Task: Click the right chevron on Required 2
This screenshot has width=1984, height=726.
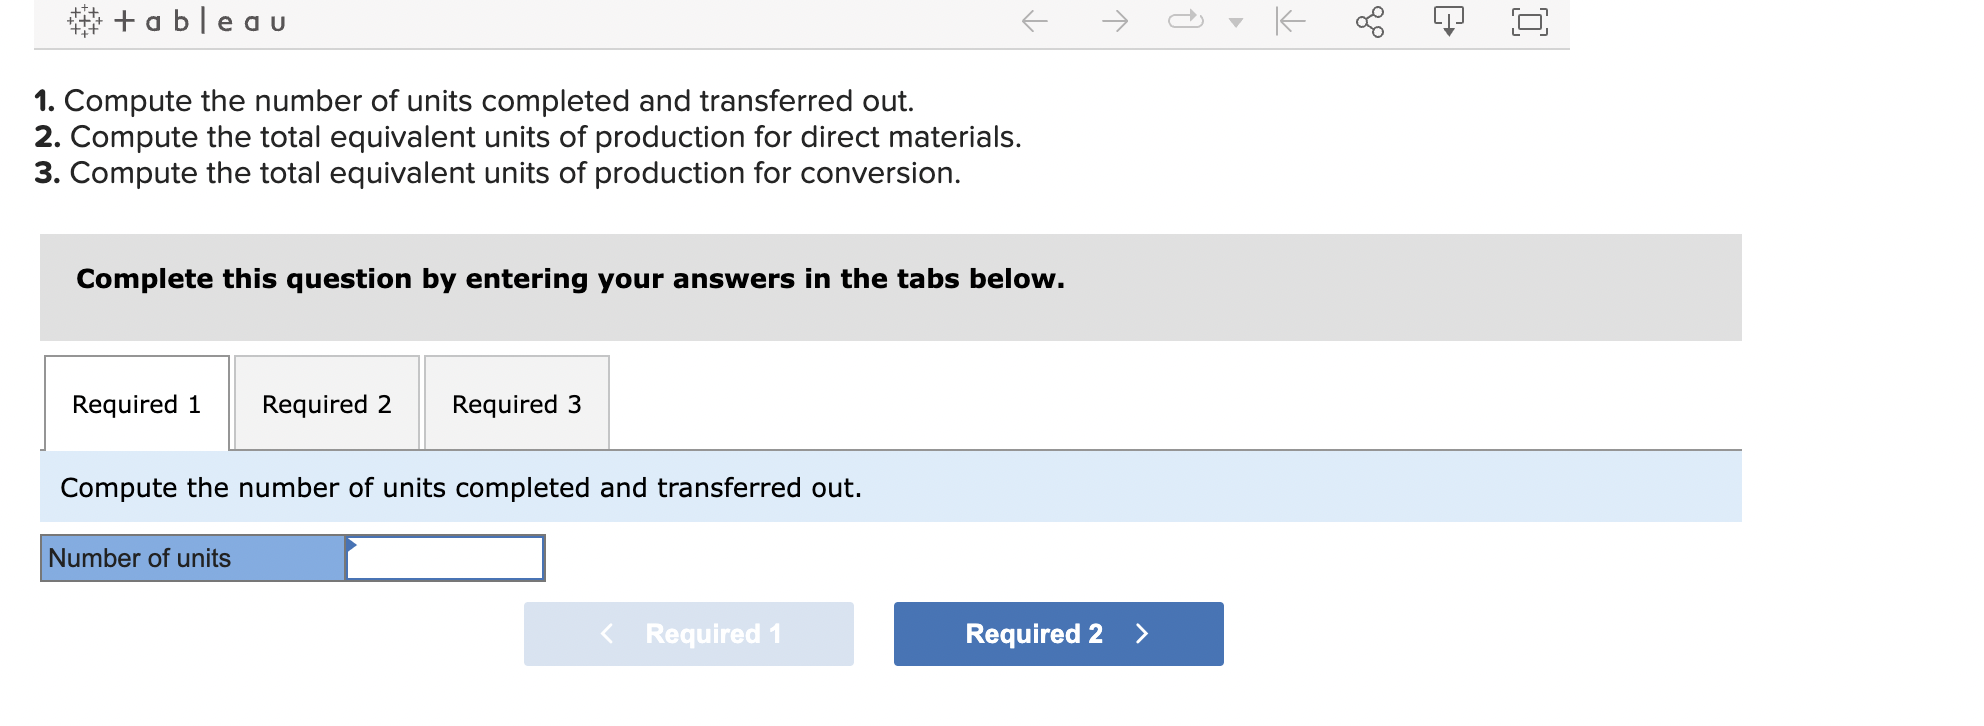Action: (x=1143, y=634)
